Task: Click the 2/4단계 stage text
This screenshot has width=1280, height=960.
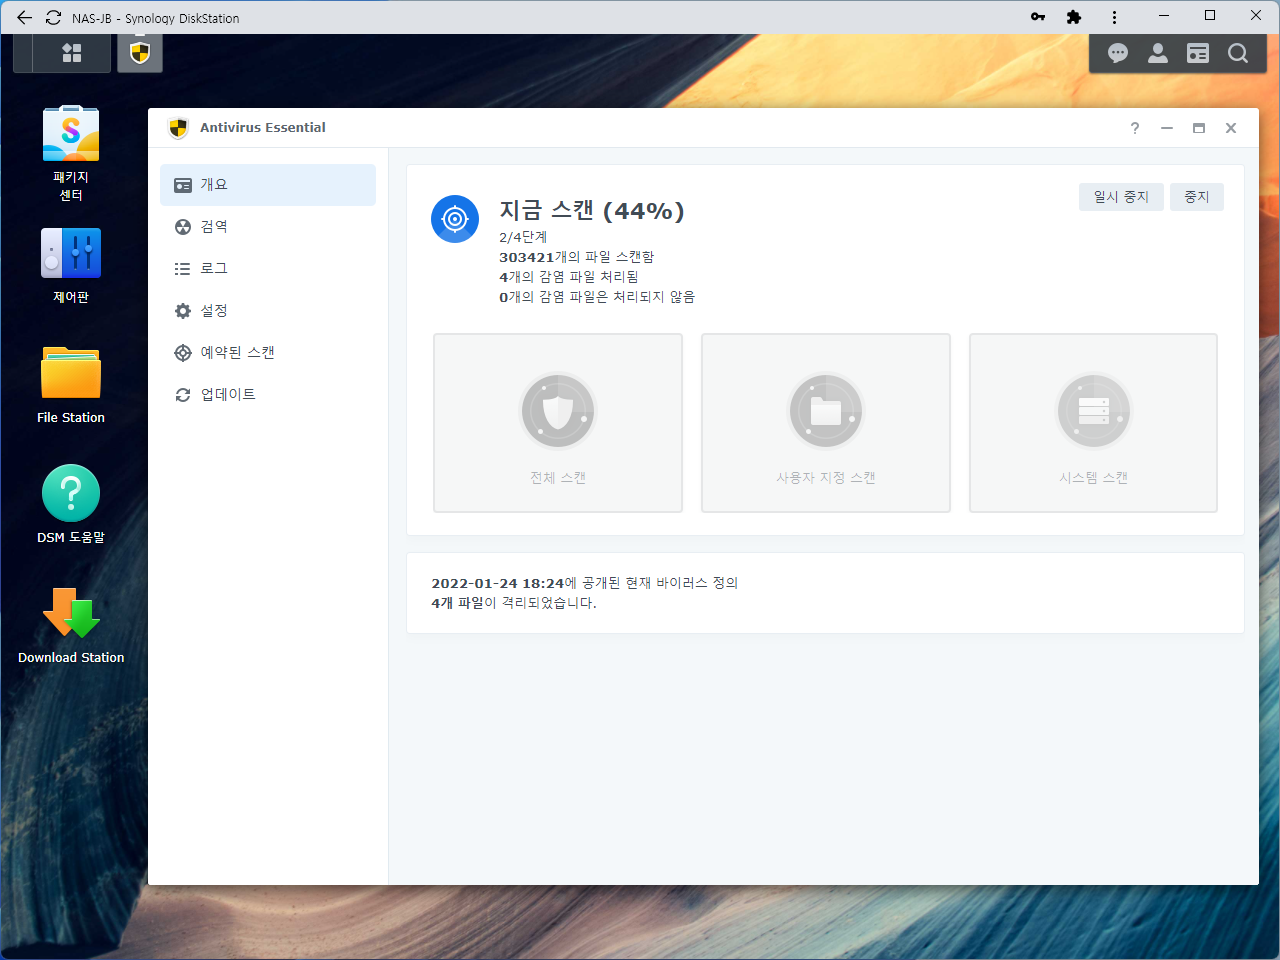Action: click(x=523, y=237)
